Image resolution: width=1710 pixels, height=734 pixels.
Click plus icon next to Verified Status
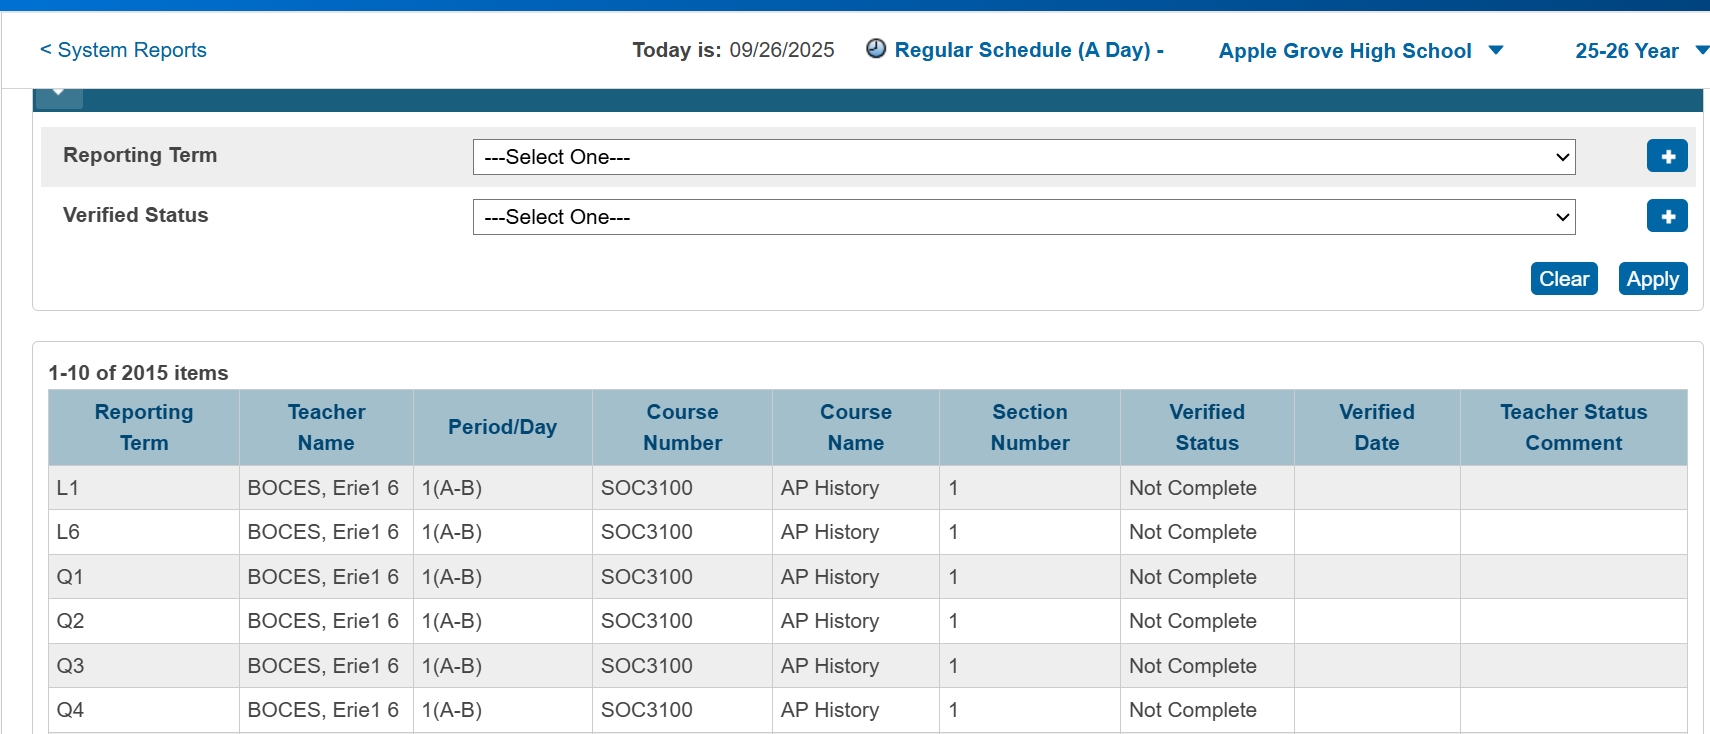1666,216
